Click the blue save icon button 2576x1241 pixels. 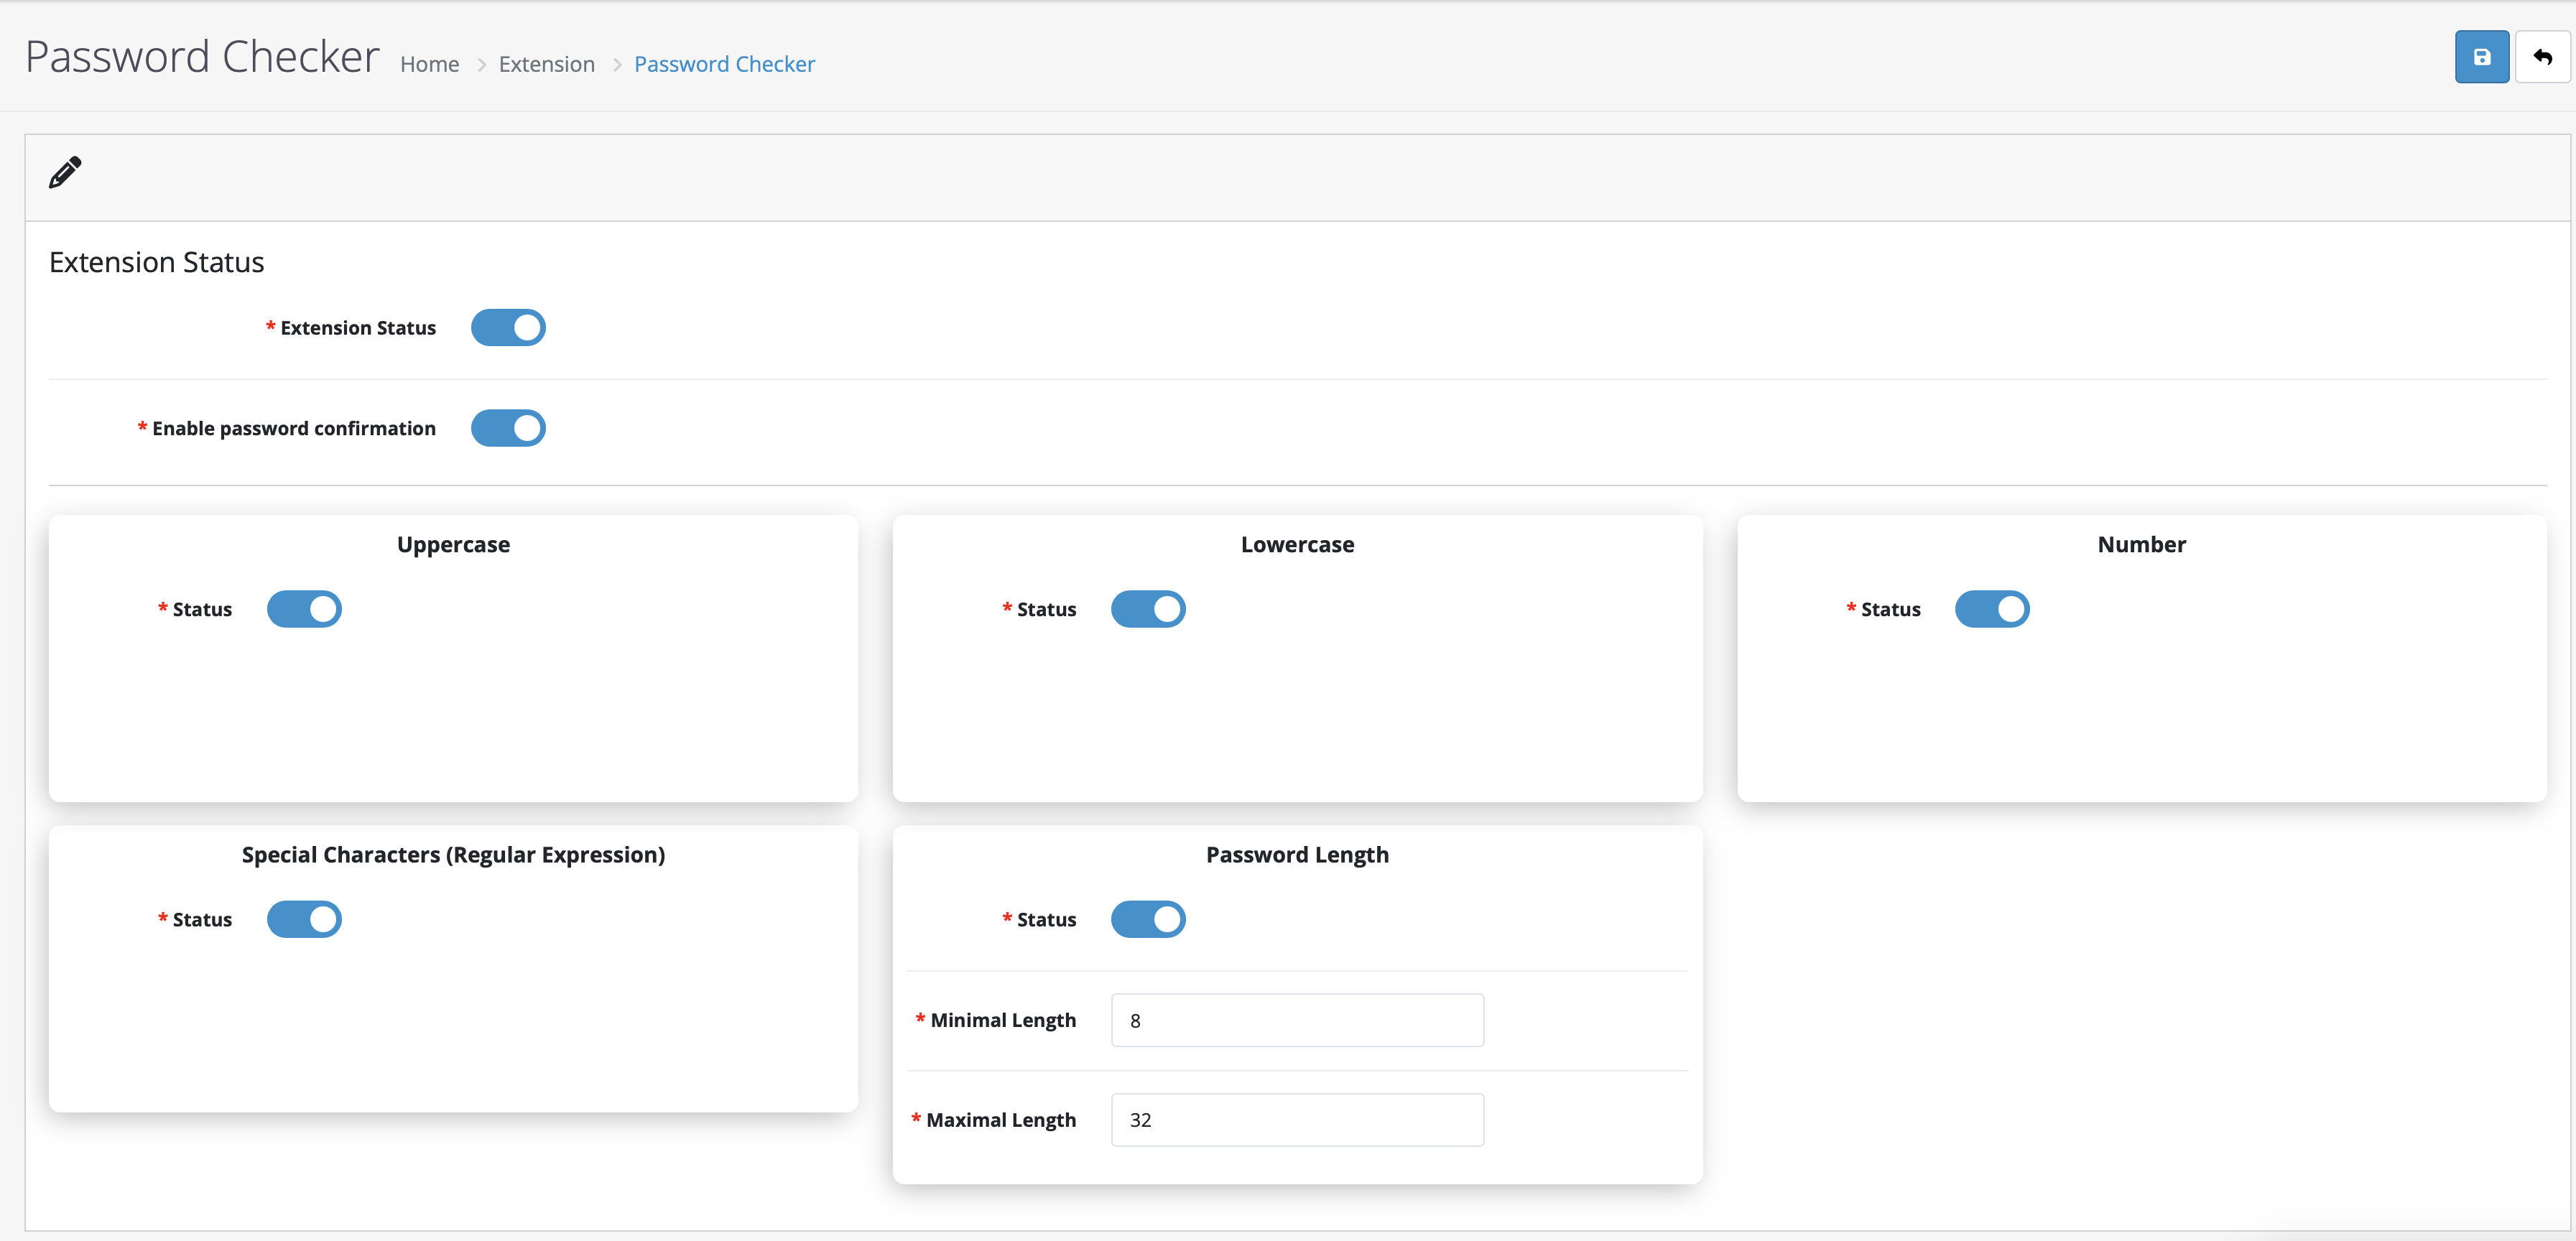pos(2481,57)
